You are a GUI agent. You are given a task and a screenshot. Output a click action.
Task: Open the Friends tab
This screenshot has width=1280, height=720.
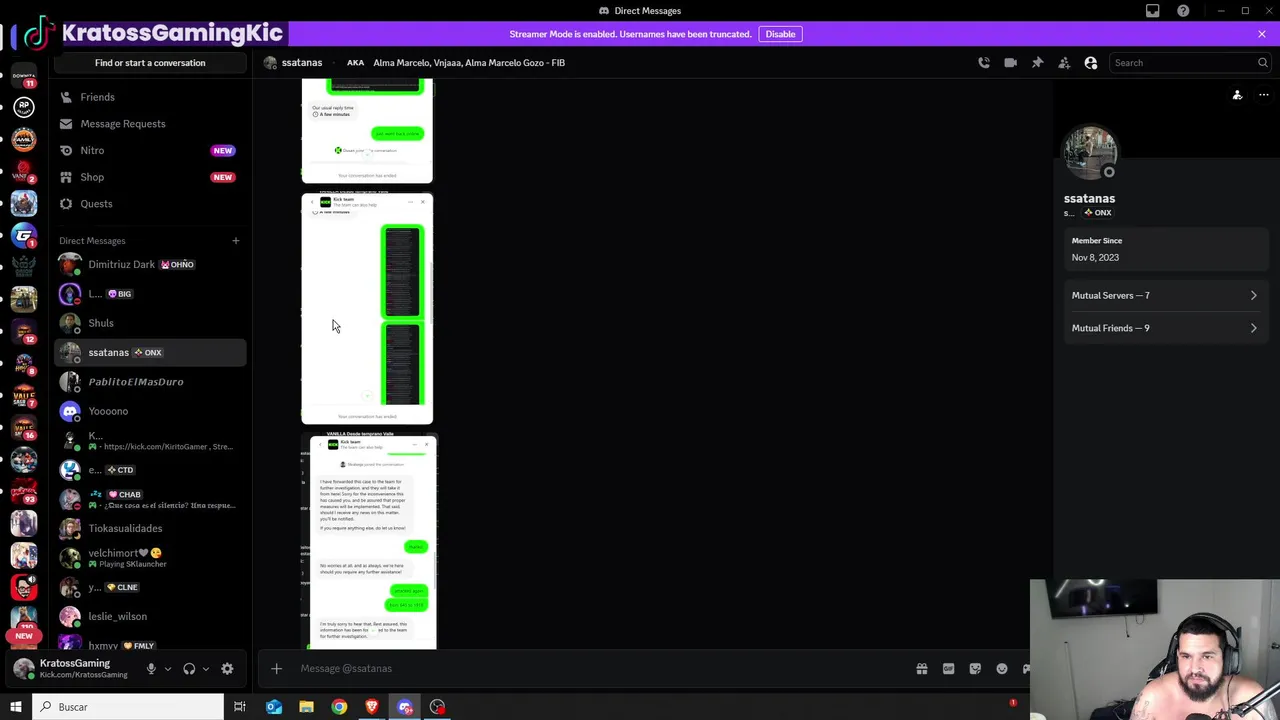point(150,97)
